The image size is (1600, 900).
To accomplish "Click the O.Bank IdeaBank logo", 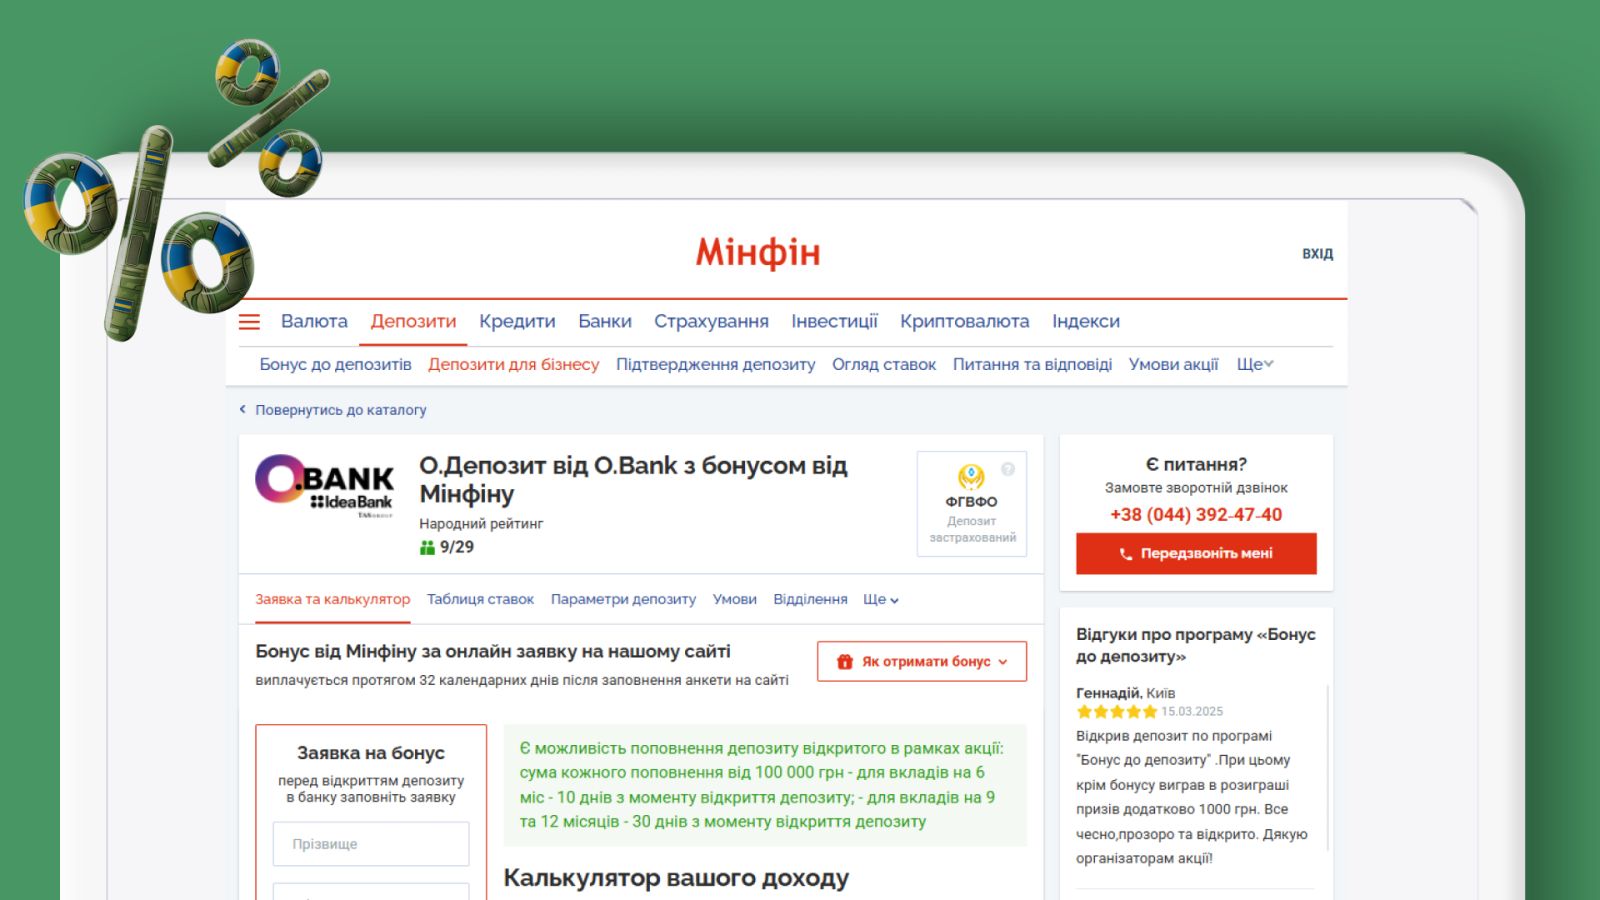I will coord(325,487).
